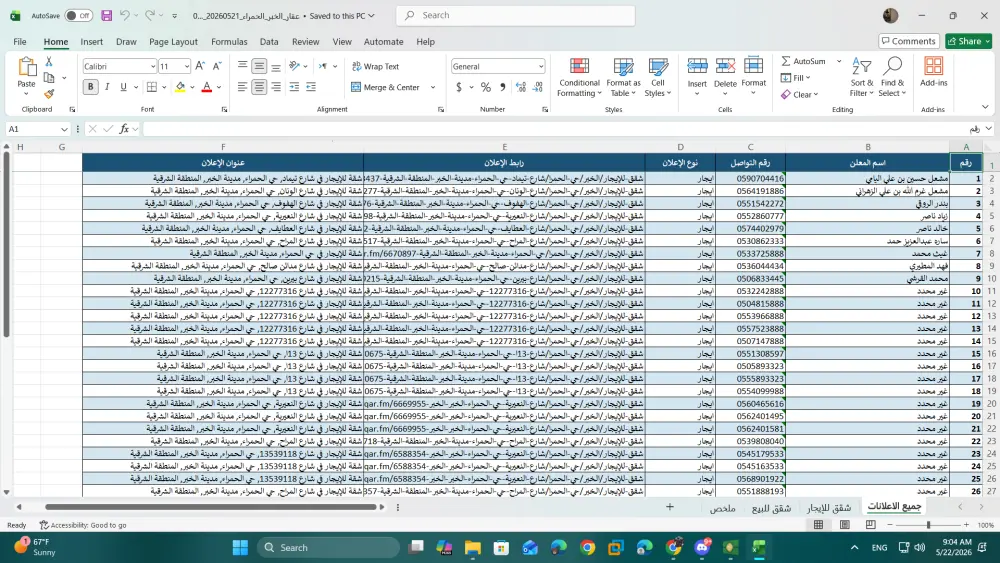Screen dimensions: 1000x563
Task: Click the Redo arrow icon
Action: 150,15
